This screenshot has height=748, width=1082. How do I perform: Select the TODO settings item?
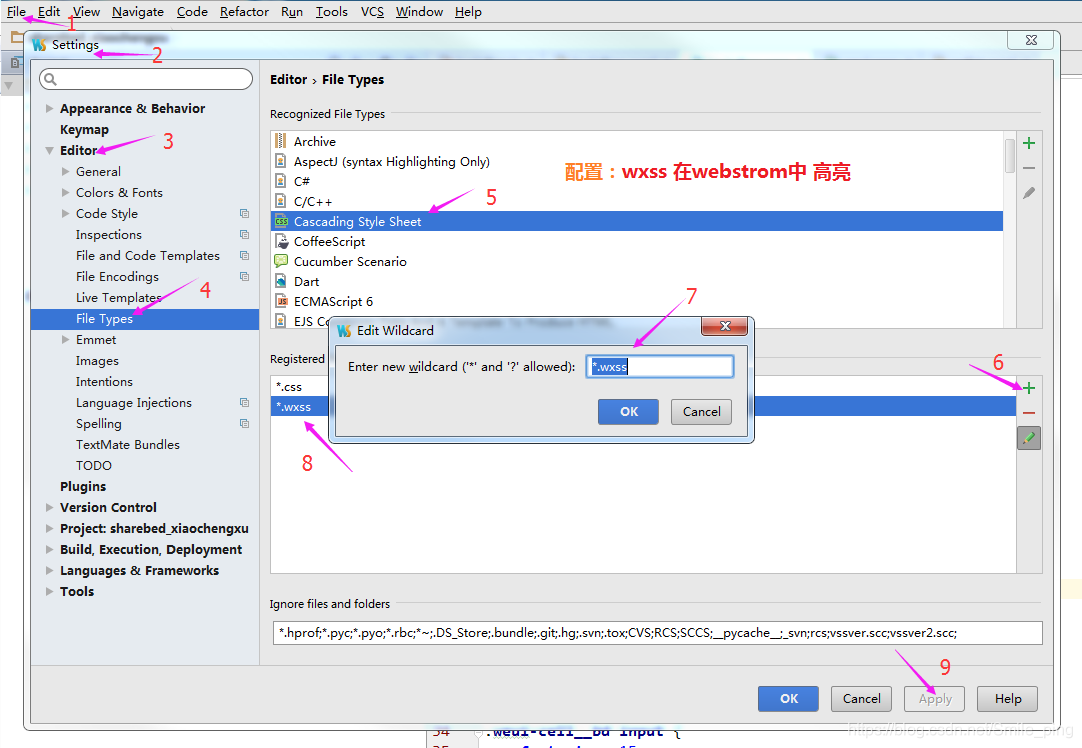94,465
